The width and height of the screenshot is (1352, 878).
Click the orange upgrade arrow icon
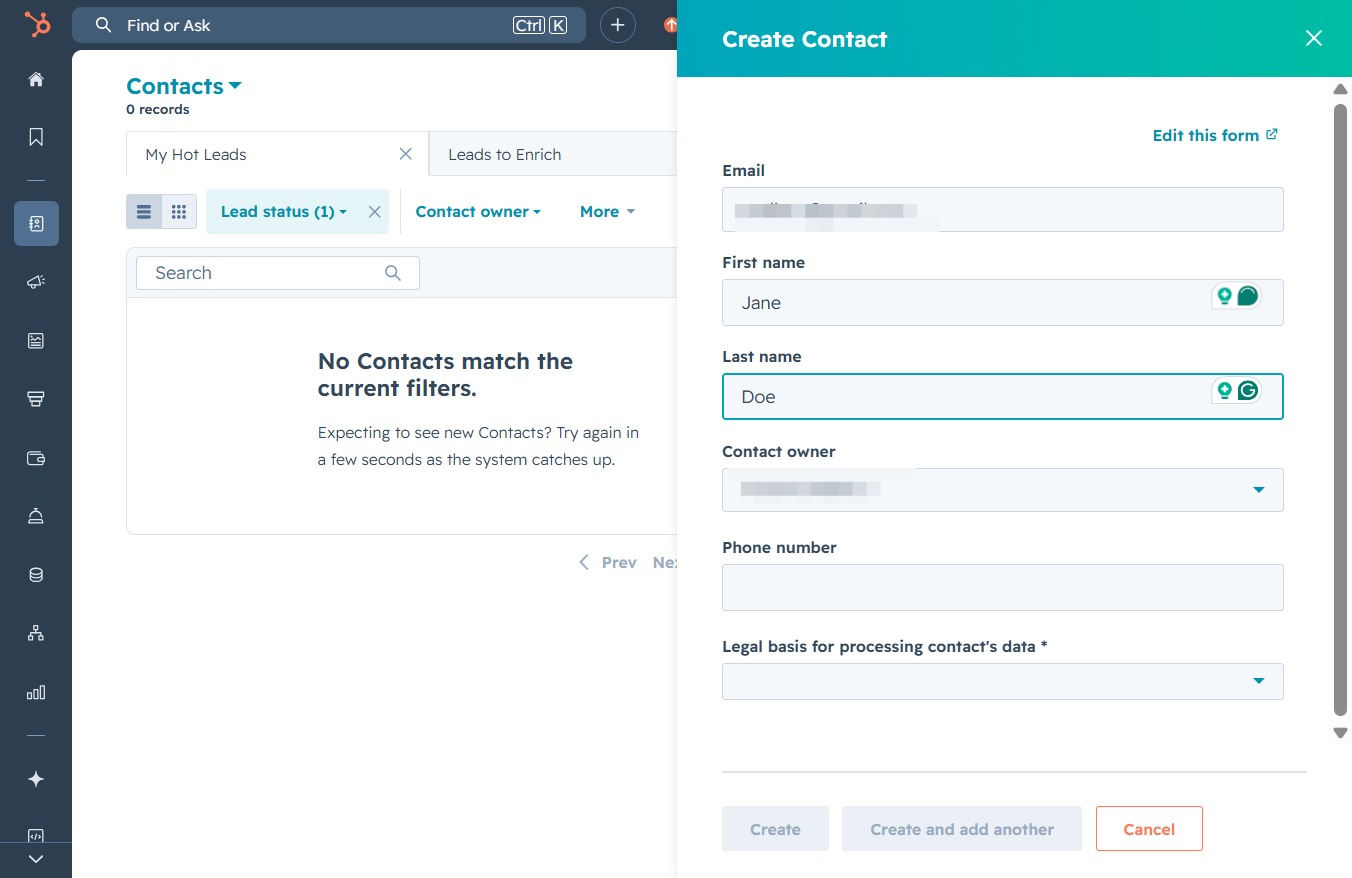coord(671,25)
